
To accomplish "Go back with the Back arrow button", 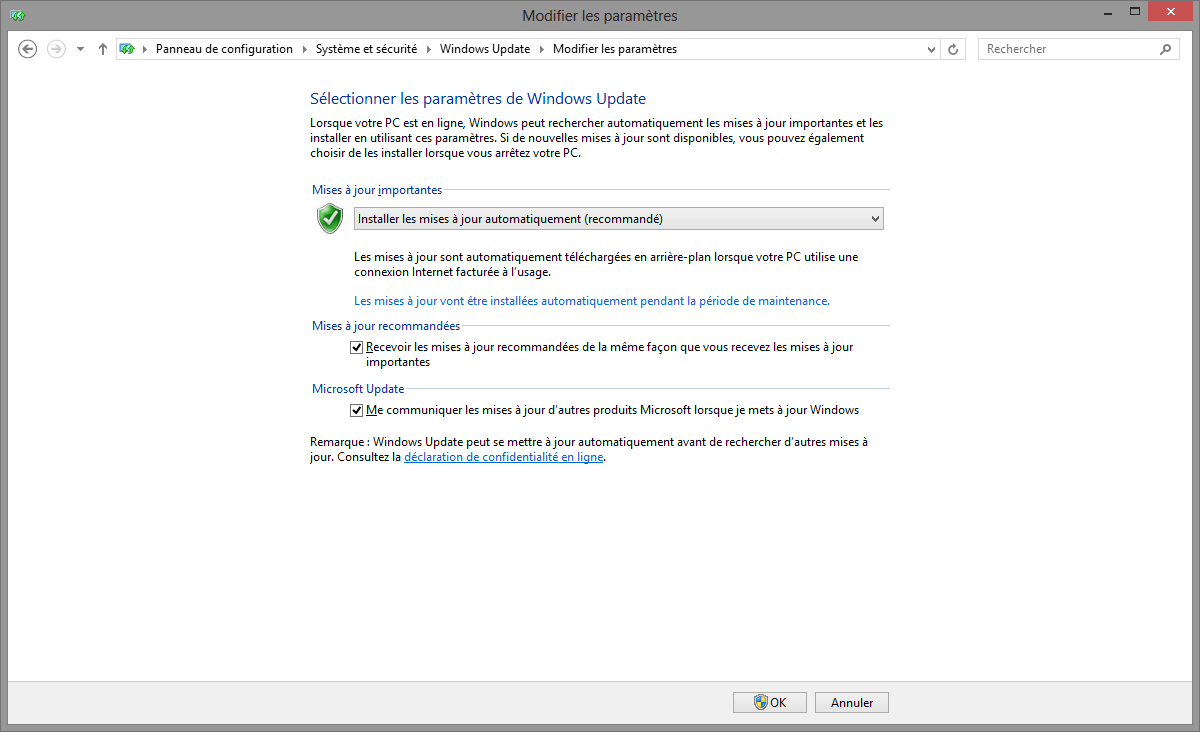I will [28, 49].
